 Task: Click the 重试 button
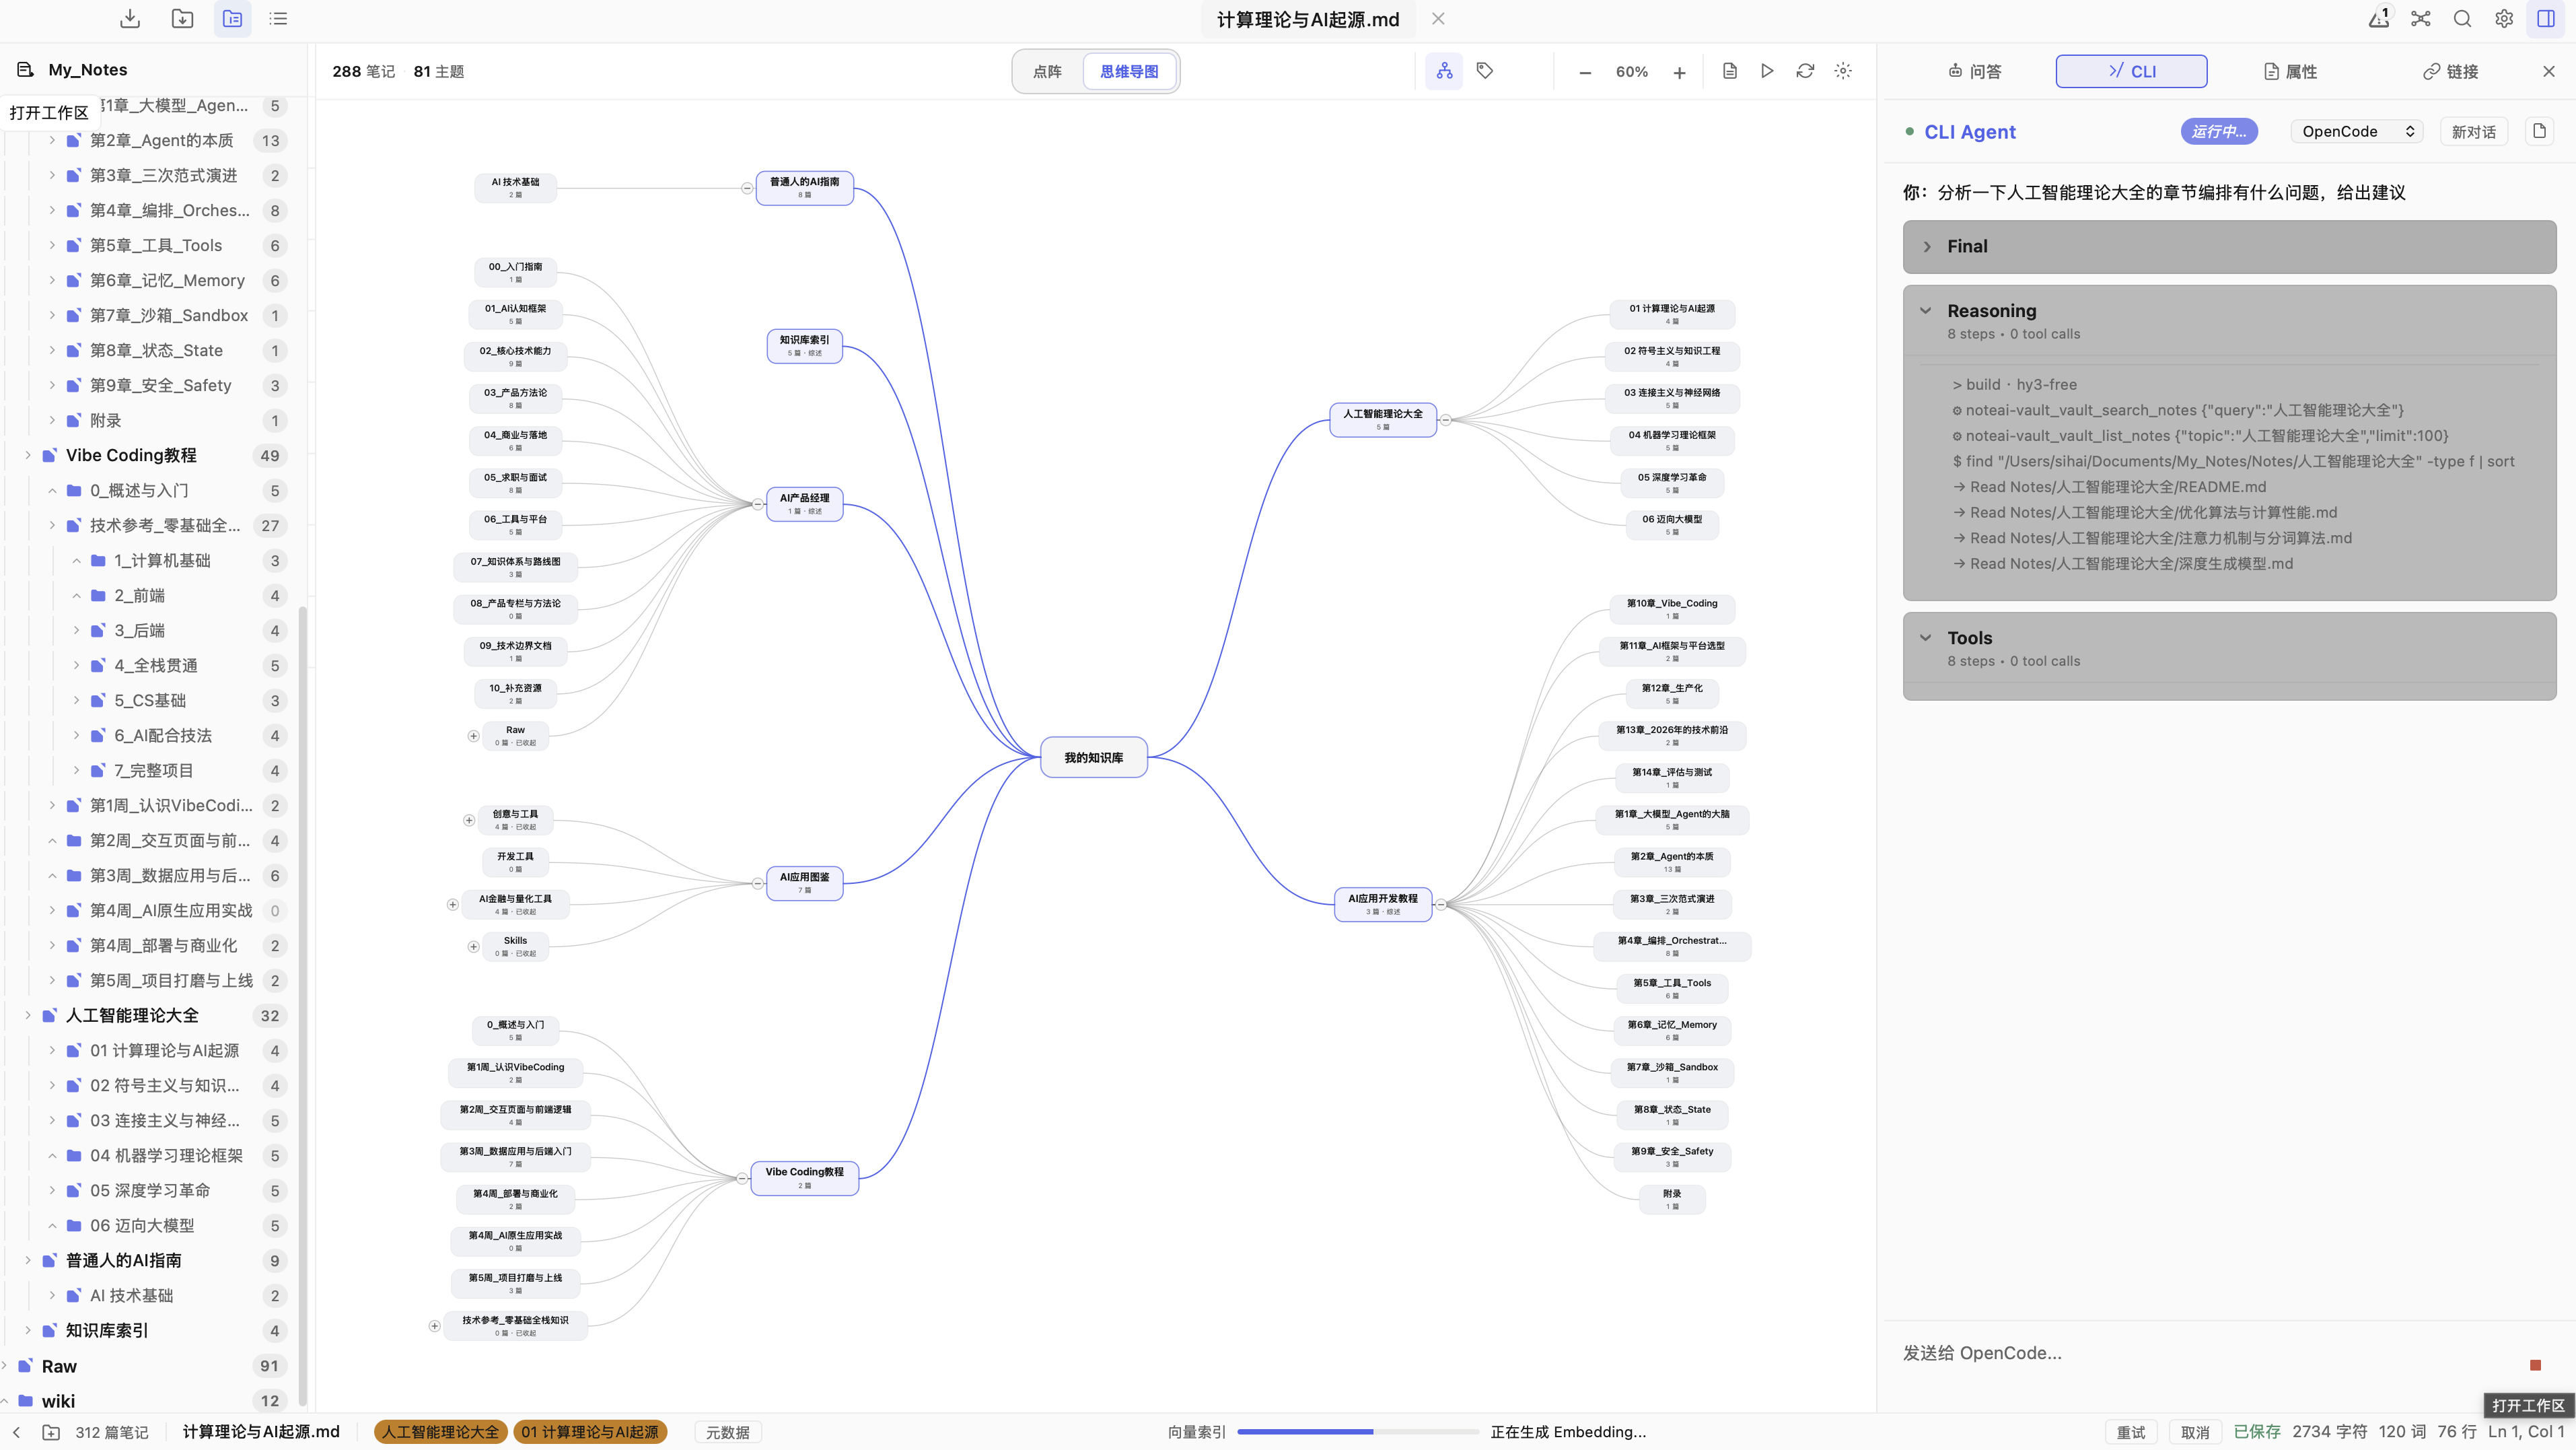[x=2131, y=1432]
